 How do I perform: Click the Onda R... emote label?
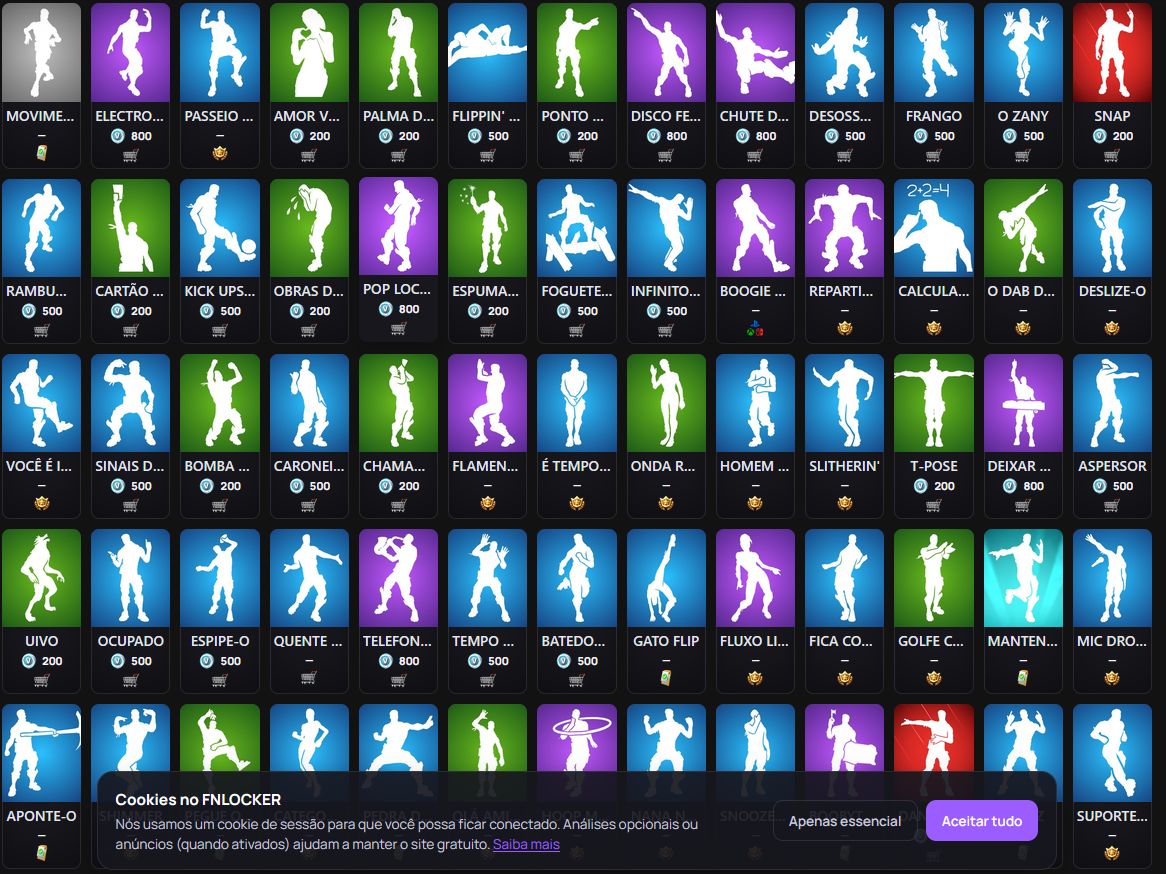coord(663,466)
